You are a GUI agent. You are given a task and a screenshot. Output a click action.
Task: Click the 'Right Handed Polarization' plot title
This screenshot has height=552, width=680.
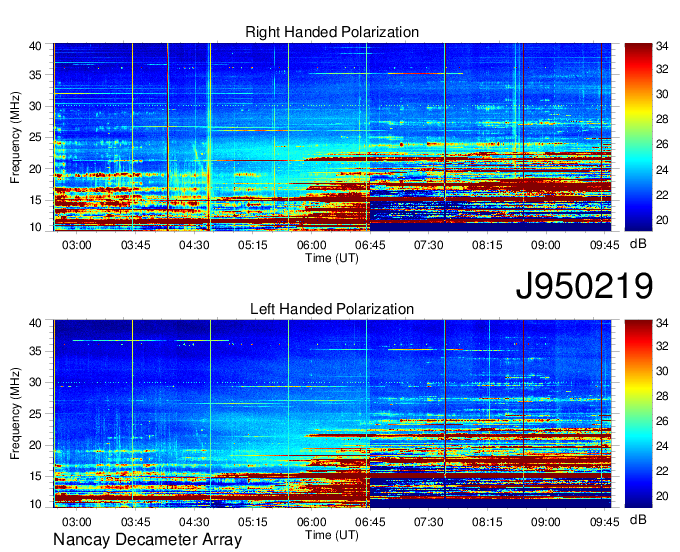point(332,32)
